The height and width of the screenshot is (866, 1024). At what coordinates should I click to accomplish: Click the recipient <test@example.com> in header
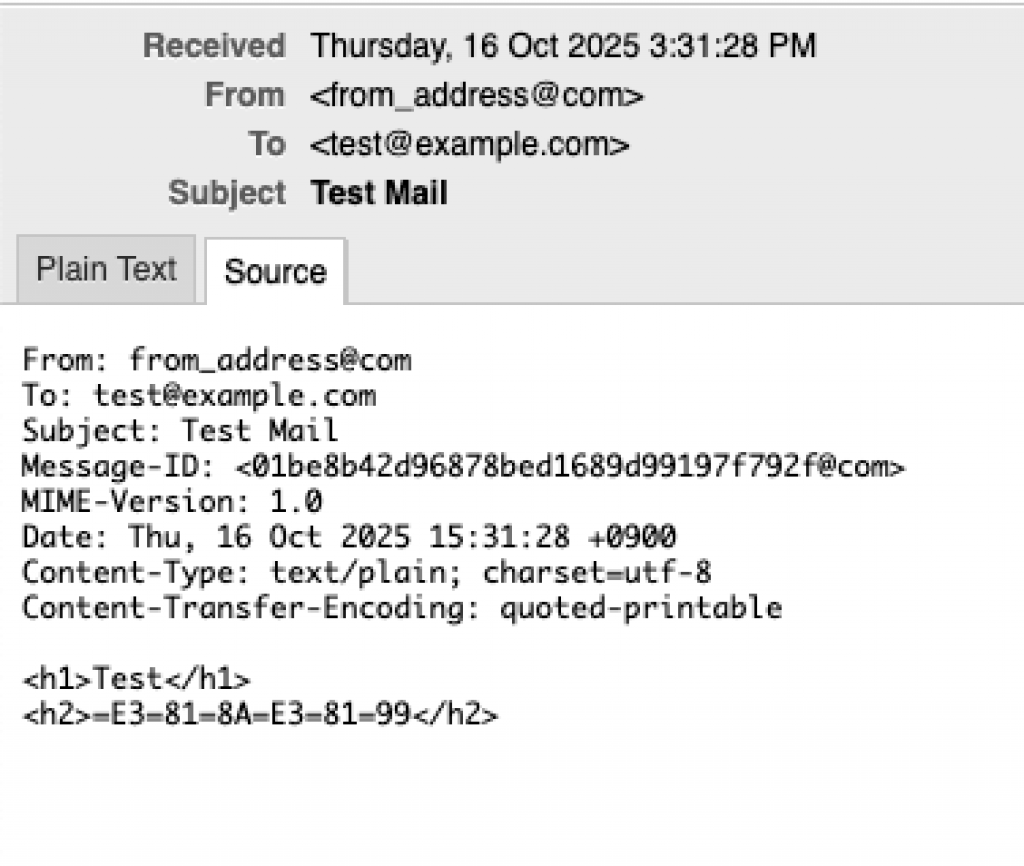(469, 144)
